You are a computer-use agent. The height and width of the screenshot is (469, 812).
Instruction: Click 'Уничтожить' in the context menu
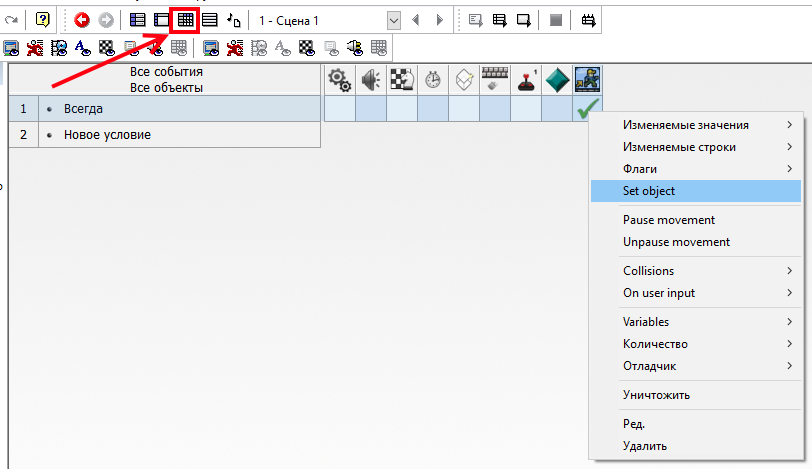pyautogui.click(x=656, y=395)
